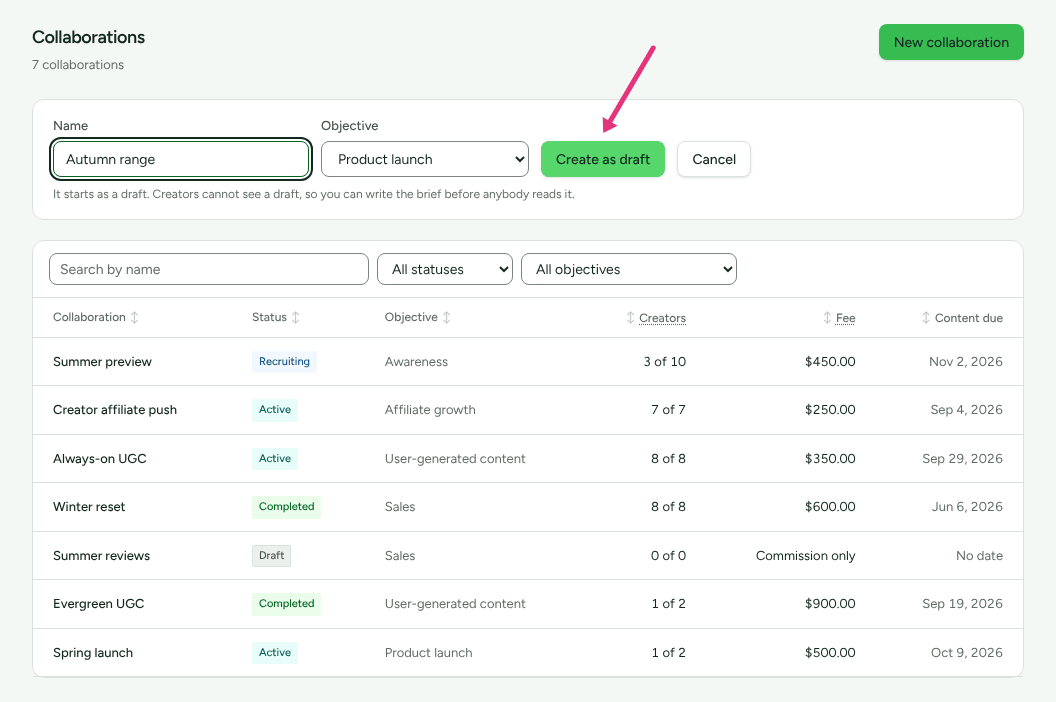The width and height of the screenshot is (1056, 702).
Task: Open the Objective dropdown set to Product launch
Action: point(425,159)
